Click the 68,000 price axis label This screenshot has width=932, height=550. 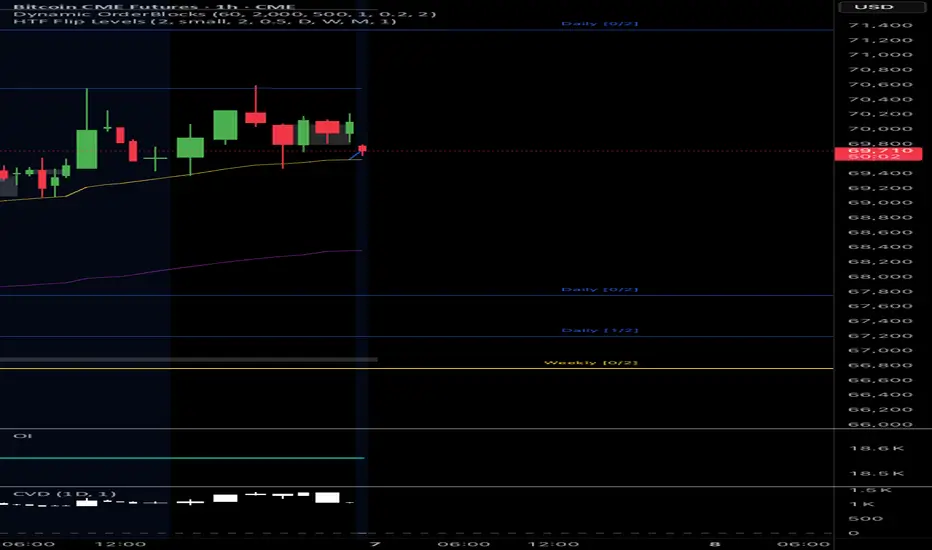coord(880,276)
